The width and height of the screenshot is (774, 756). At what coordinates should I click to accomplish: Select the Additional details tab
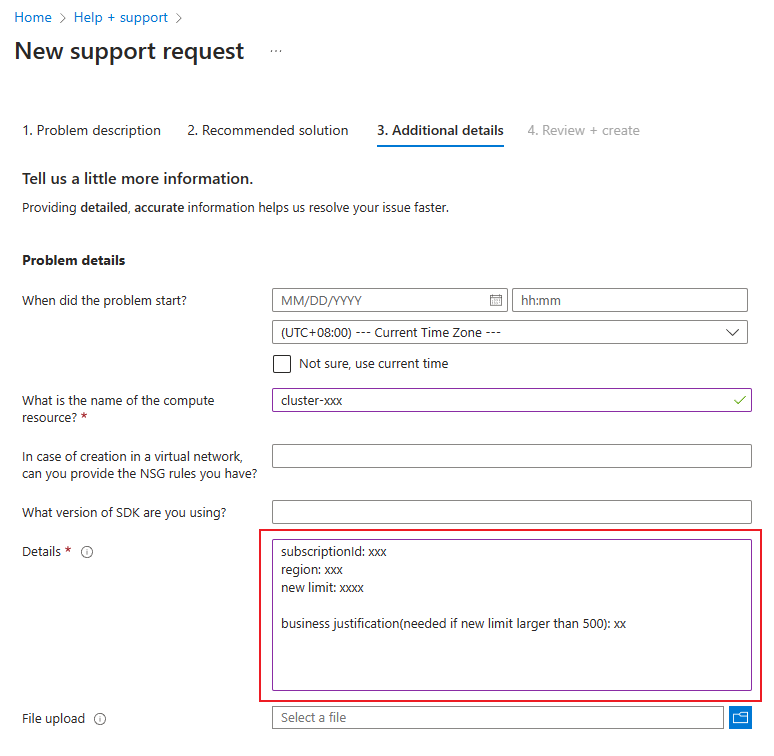tap(440, 130)
